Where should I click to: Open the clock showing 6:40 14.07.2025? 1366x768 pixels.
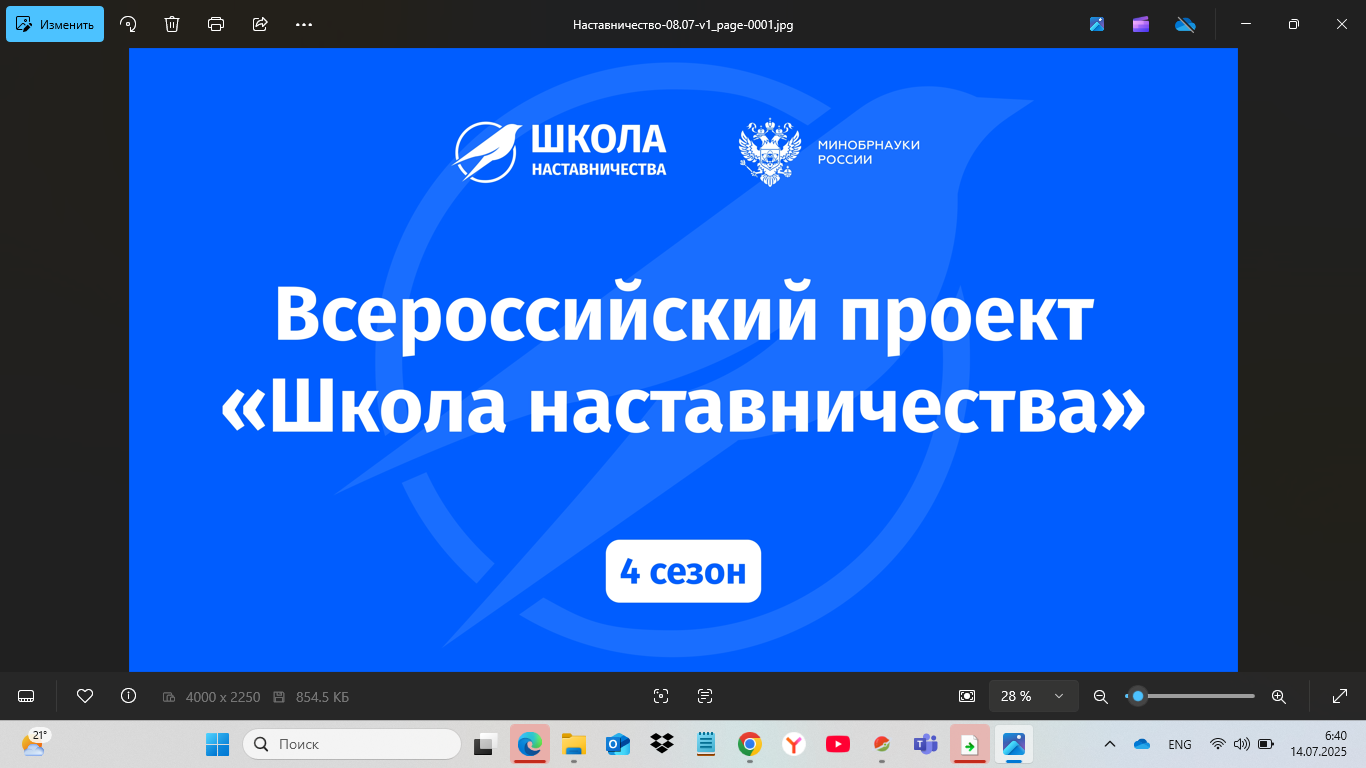coord(1318,744)
